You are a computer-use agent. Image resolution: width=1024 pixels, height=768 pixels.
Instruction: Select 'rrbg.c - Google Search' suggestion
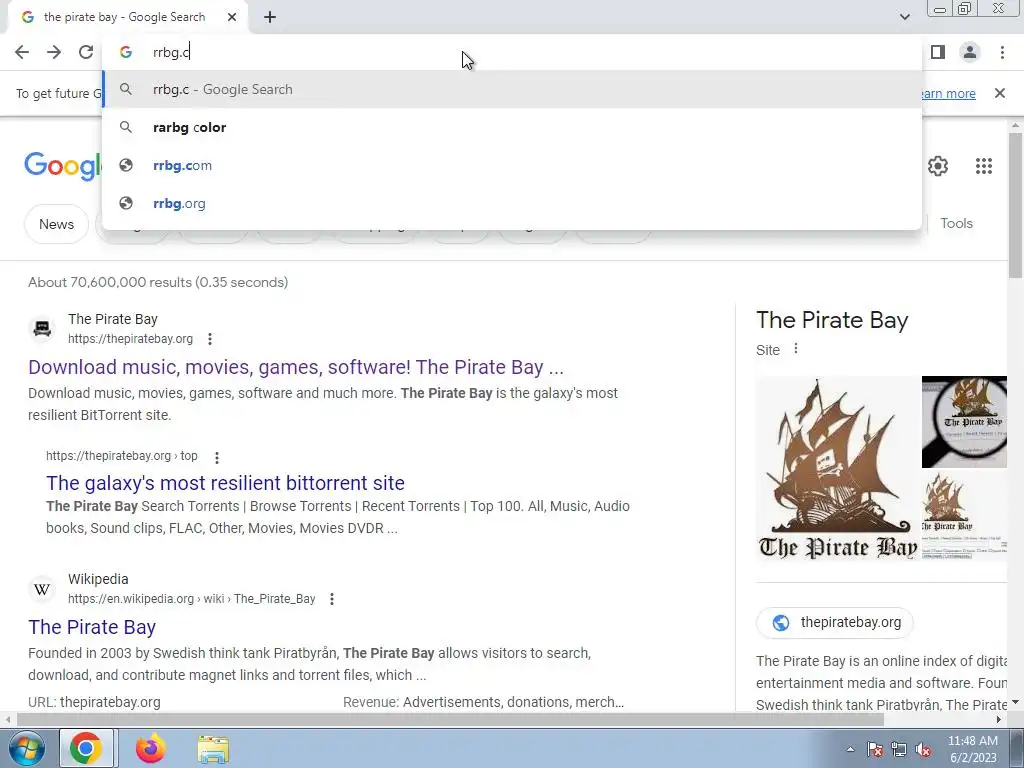[512, 89]
